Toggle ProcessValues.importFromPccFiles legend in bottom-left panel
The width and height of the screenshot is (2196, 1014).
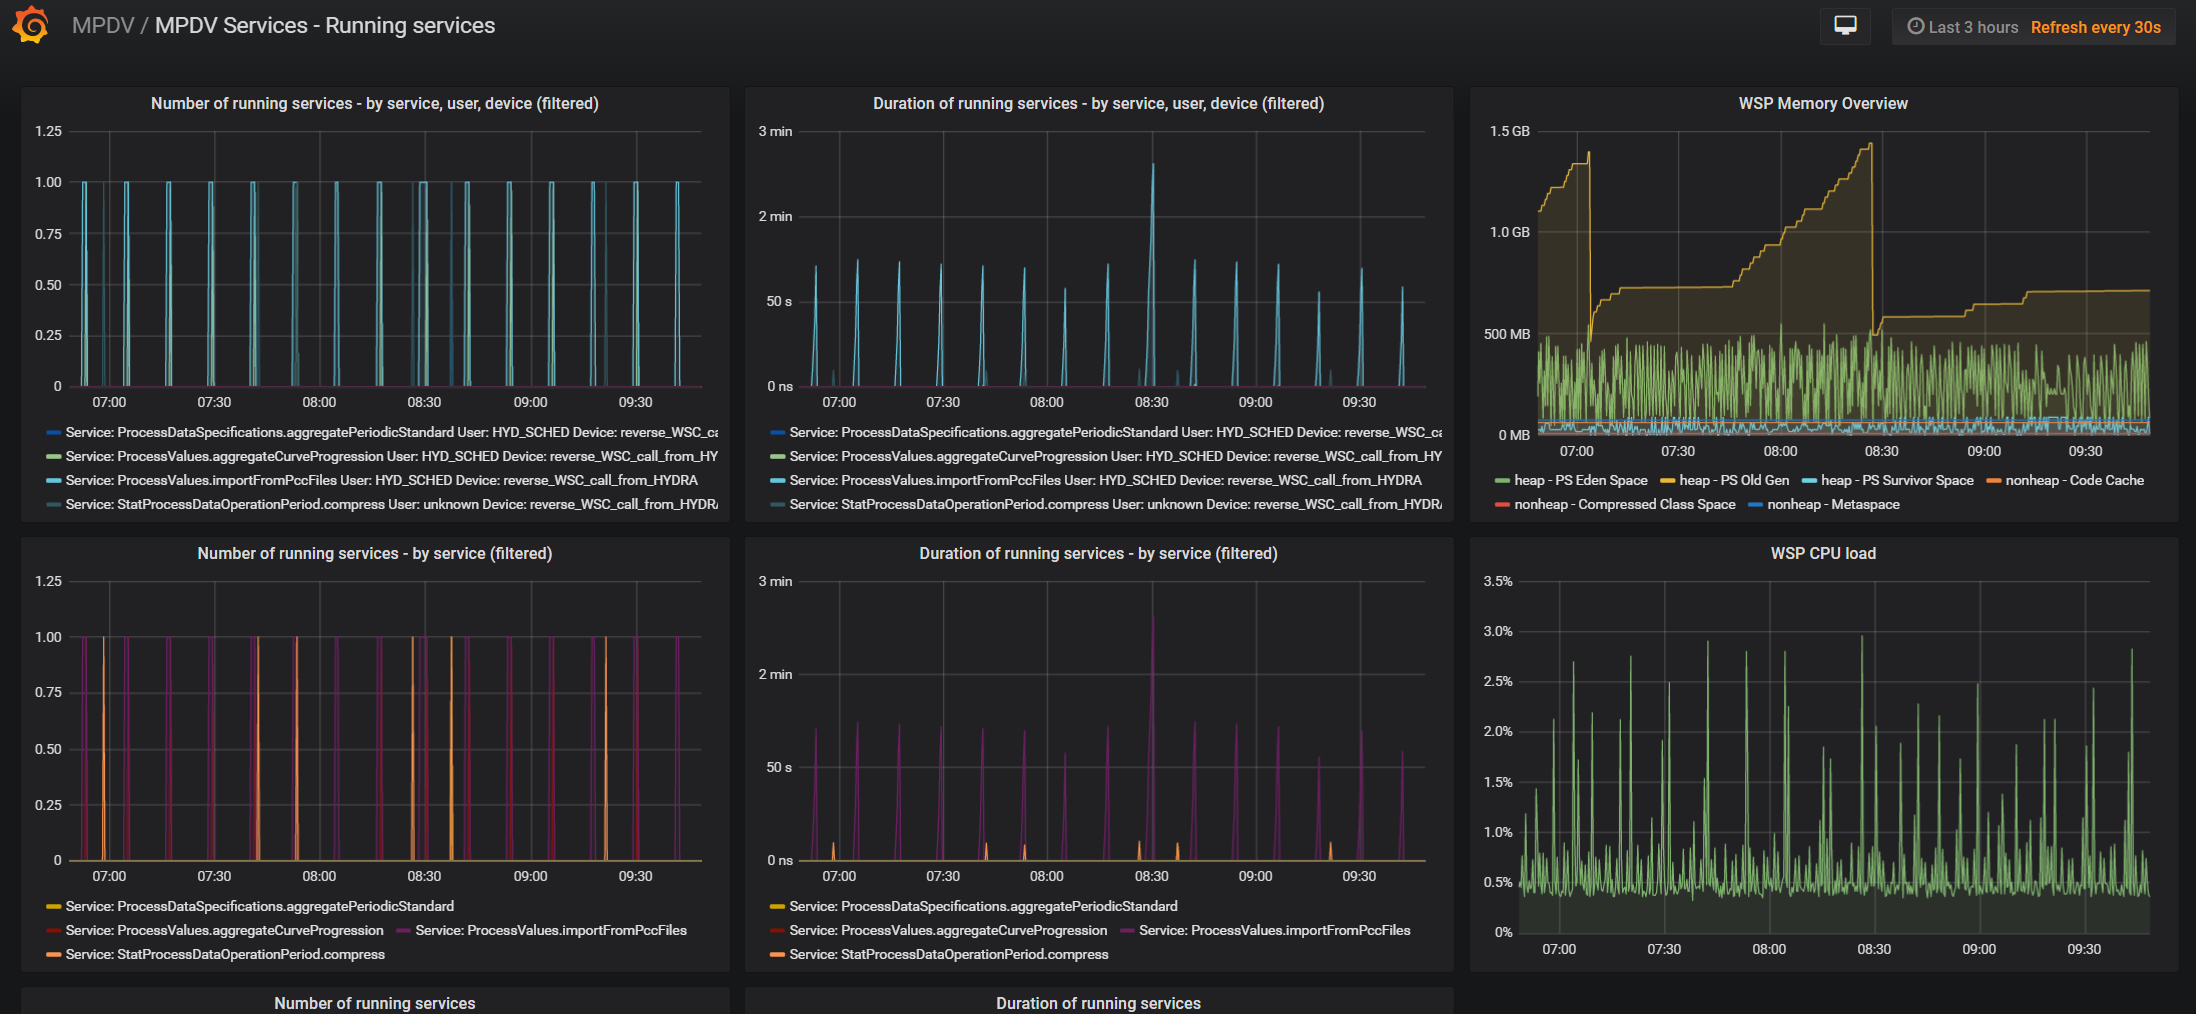click(x=551, y=930)
